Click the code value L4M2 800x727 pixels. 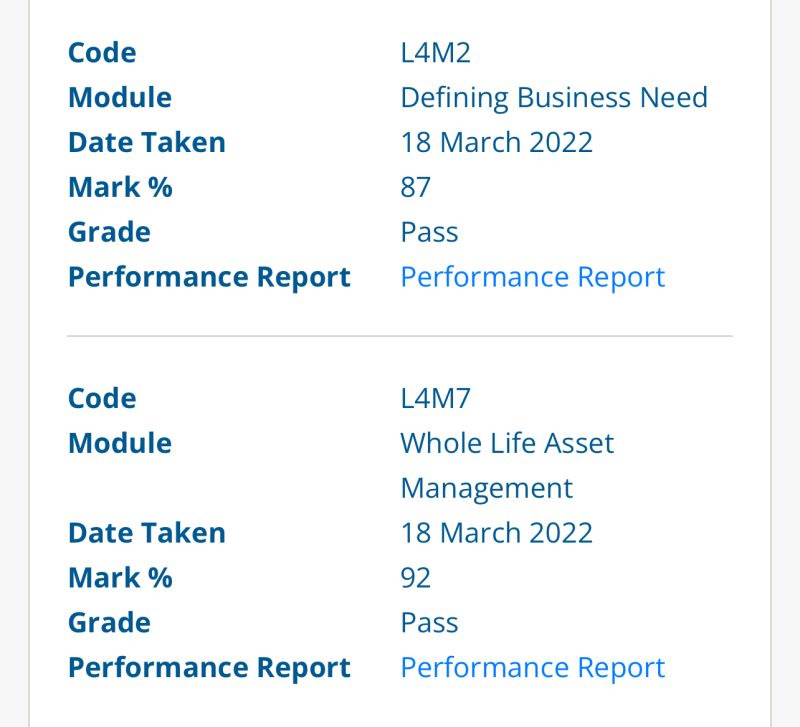click(x=432, y=52)
